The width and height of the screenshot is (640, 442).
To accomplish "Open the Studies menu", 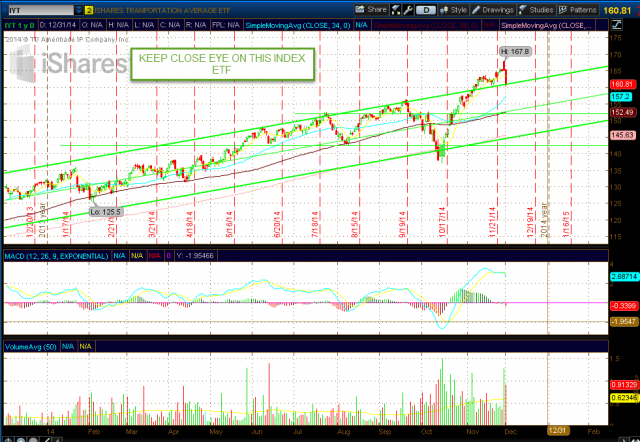I will (x=536, y=10).
